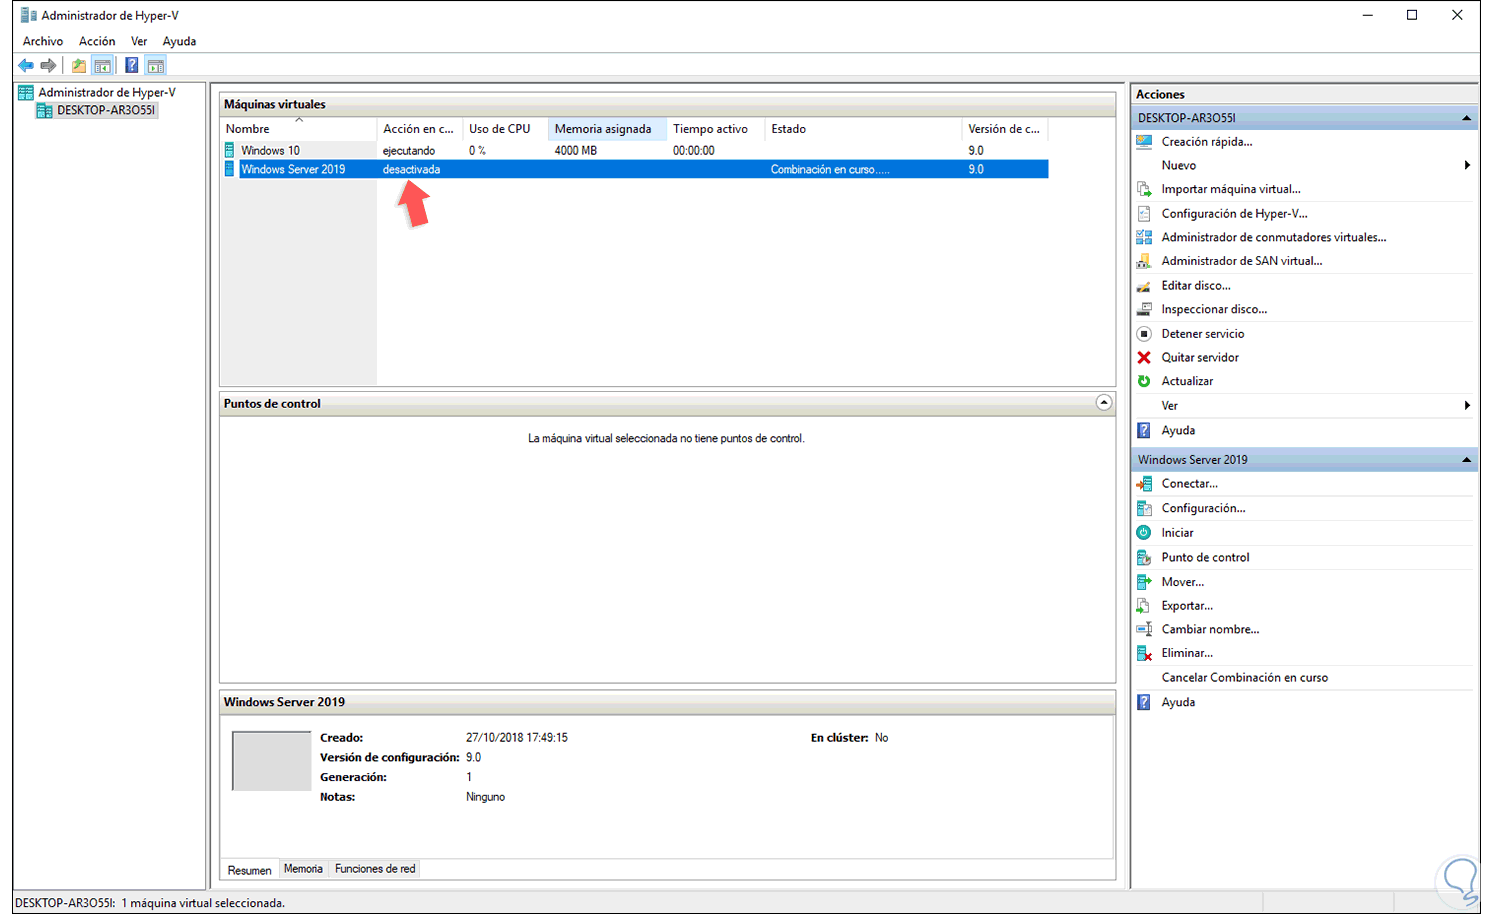Sort by the Estado column header
Image resolution: width=1494 pixels, height=914 pixels.
[x=863, y=129]
